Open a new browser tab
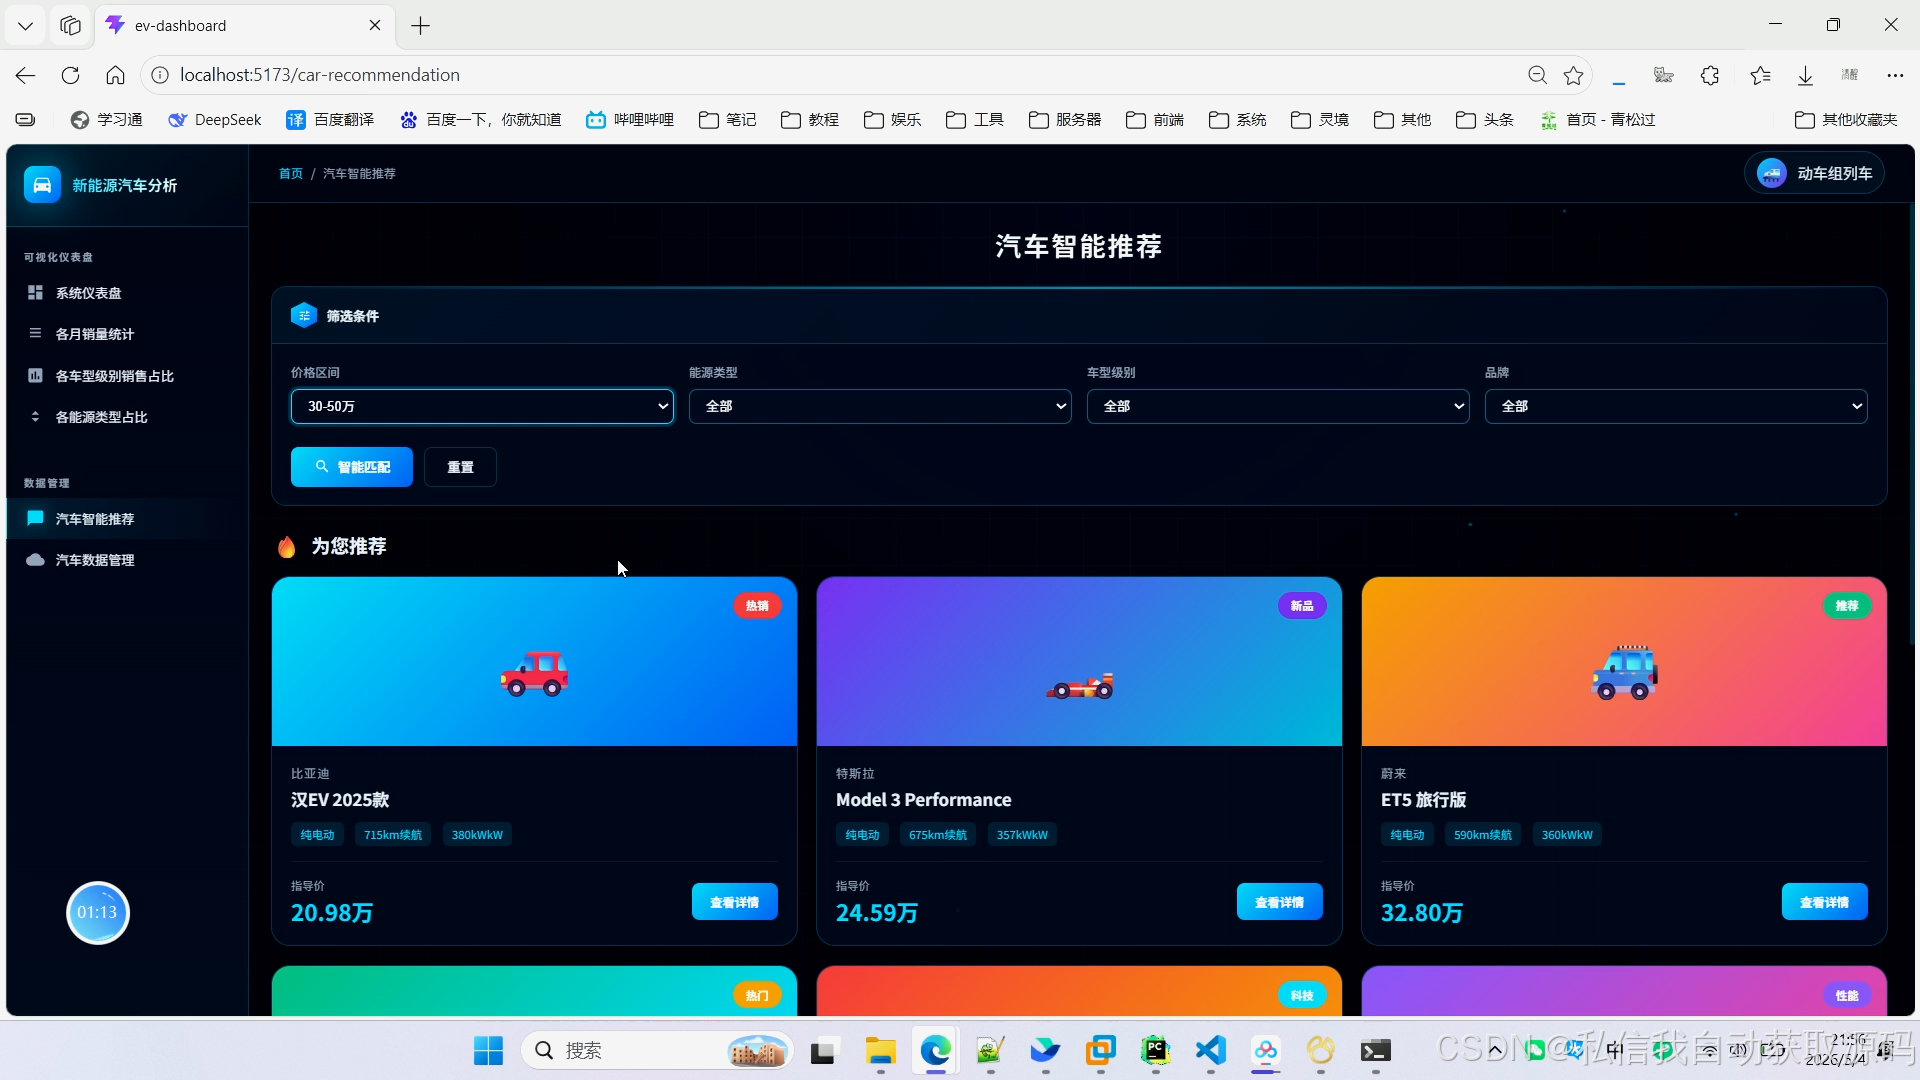Screen dimensions: 1920x1080 pos(421,26)
